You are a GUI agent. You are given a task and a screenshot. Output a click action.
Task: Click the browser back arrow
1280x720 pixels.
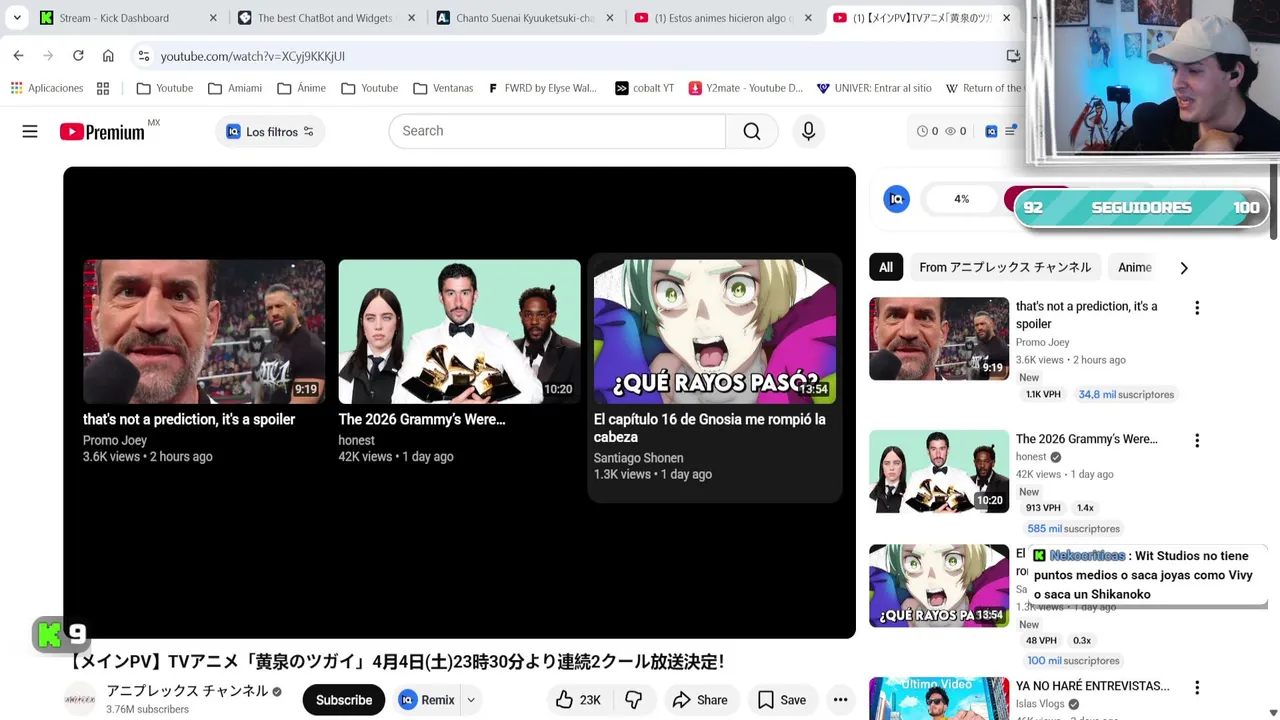(x=18, y=56)
